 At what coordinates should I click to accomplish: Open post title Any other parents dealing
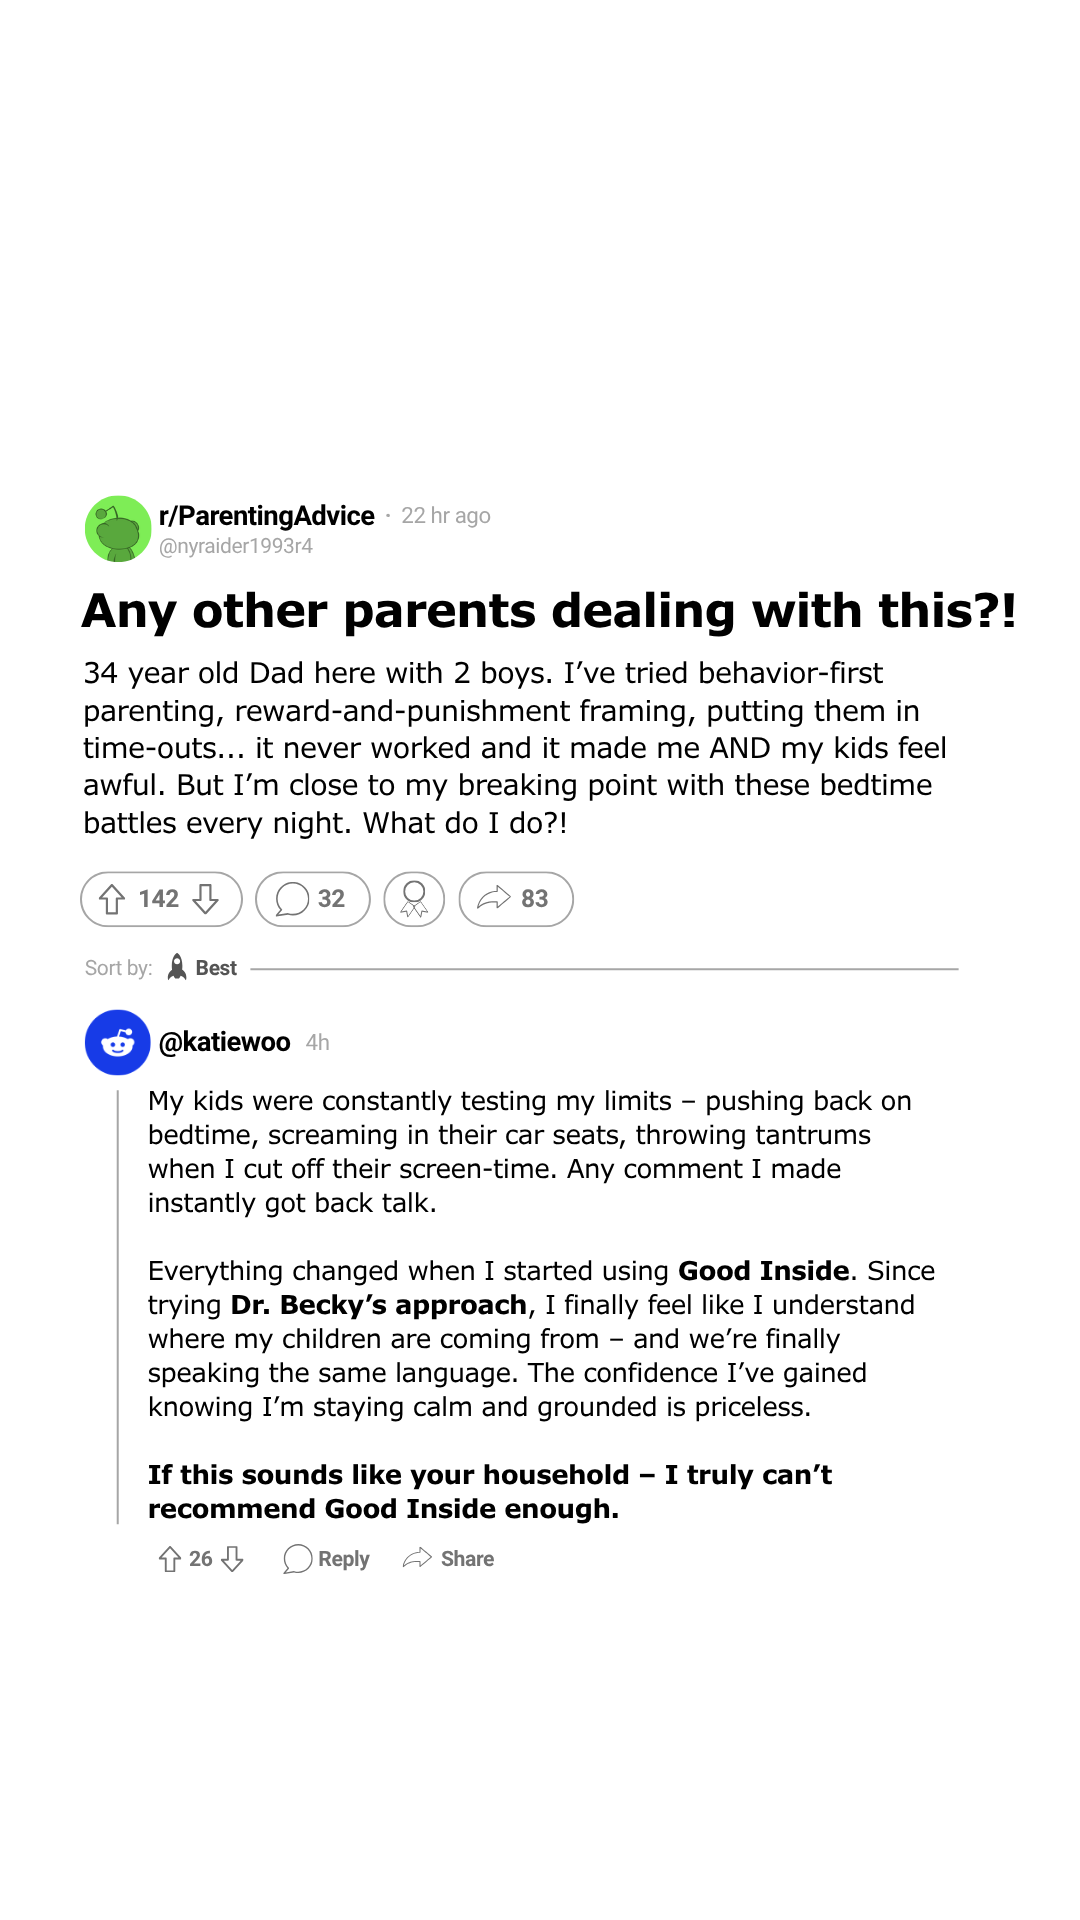(x=549, y=611)
